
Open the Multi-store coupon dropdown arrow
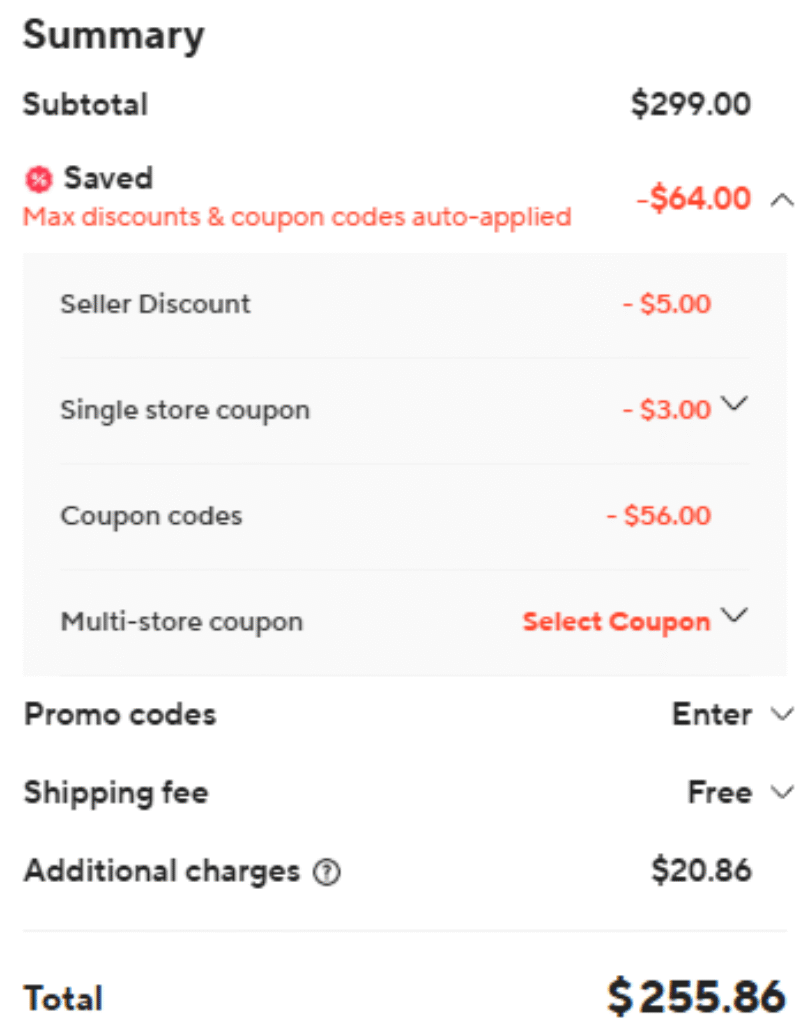pos(734,615)
